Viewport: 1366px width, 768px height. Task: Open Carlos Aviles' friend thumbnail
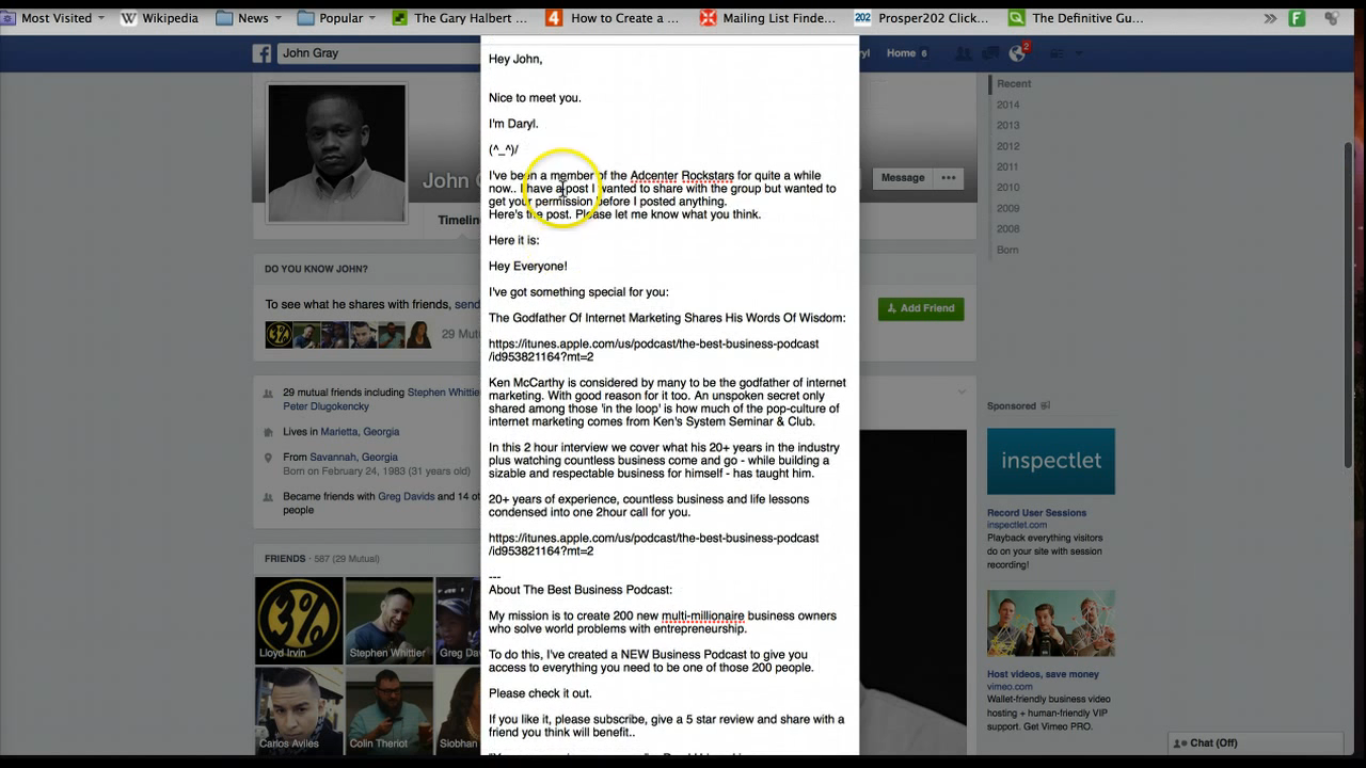click(299, 712)
